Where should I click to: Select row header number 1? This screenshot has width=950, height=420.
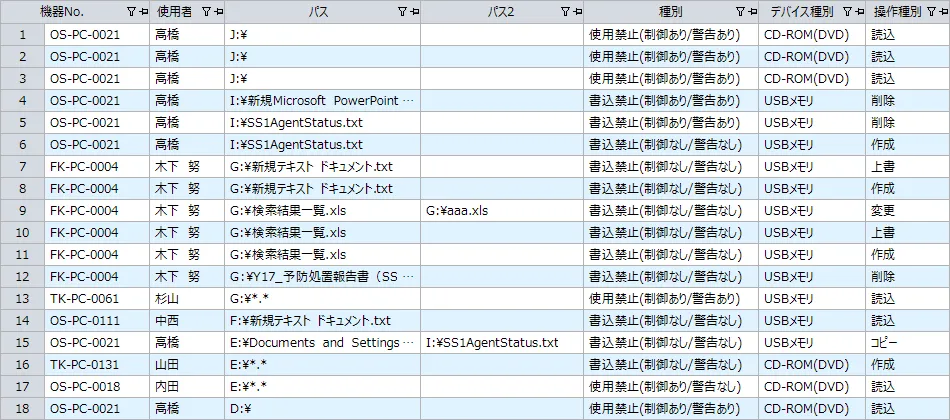[x=22, y=35]
